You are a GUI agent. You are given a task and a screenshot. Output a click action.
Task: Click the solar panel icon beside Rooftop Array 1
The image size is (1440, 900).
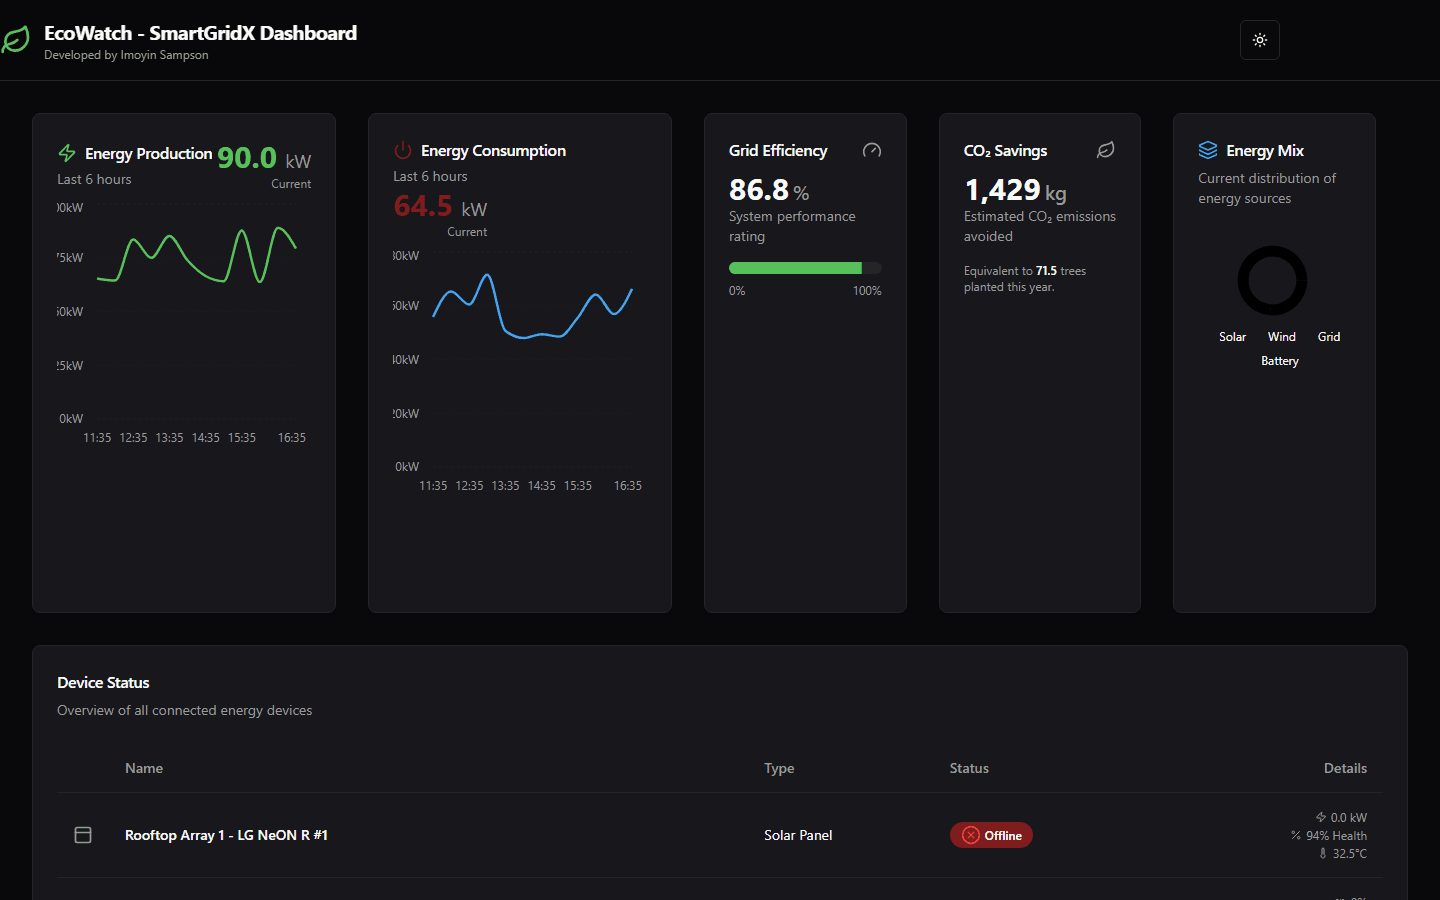(x=83, y=835)
